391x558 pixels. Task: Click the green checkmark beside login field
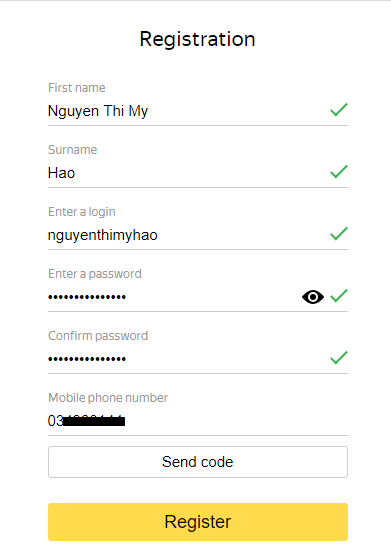point(339,233)
